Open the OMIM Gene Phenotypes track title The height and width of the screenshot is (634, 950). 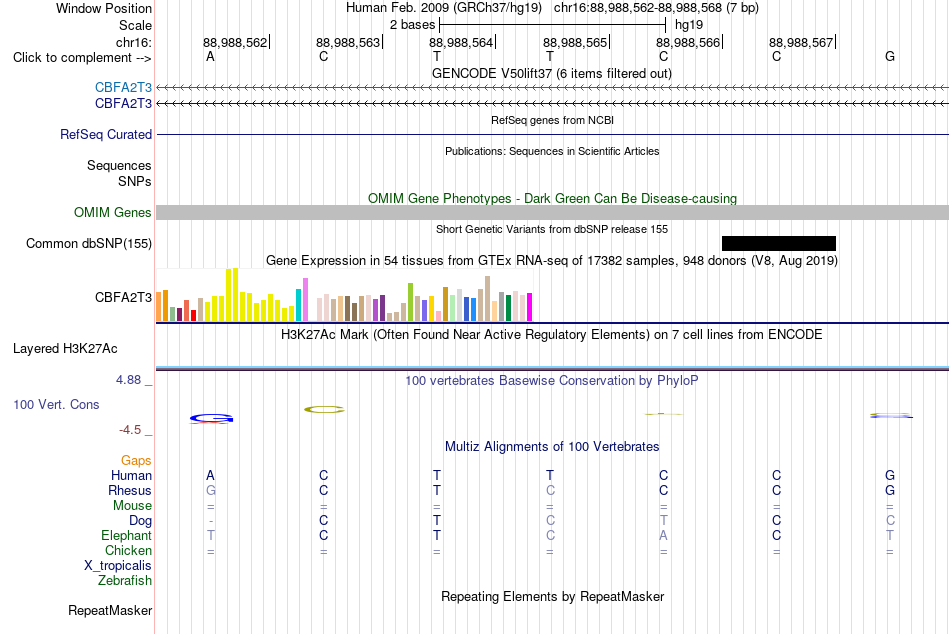point(552,198)
